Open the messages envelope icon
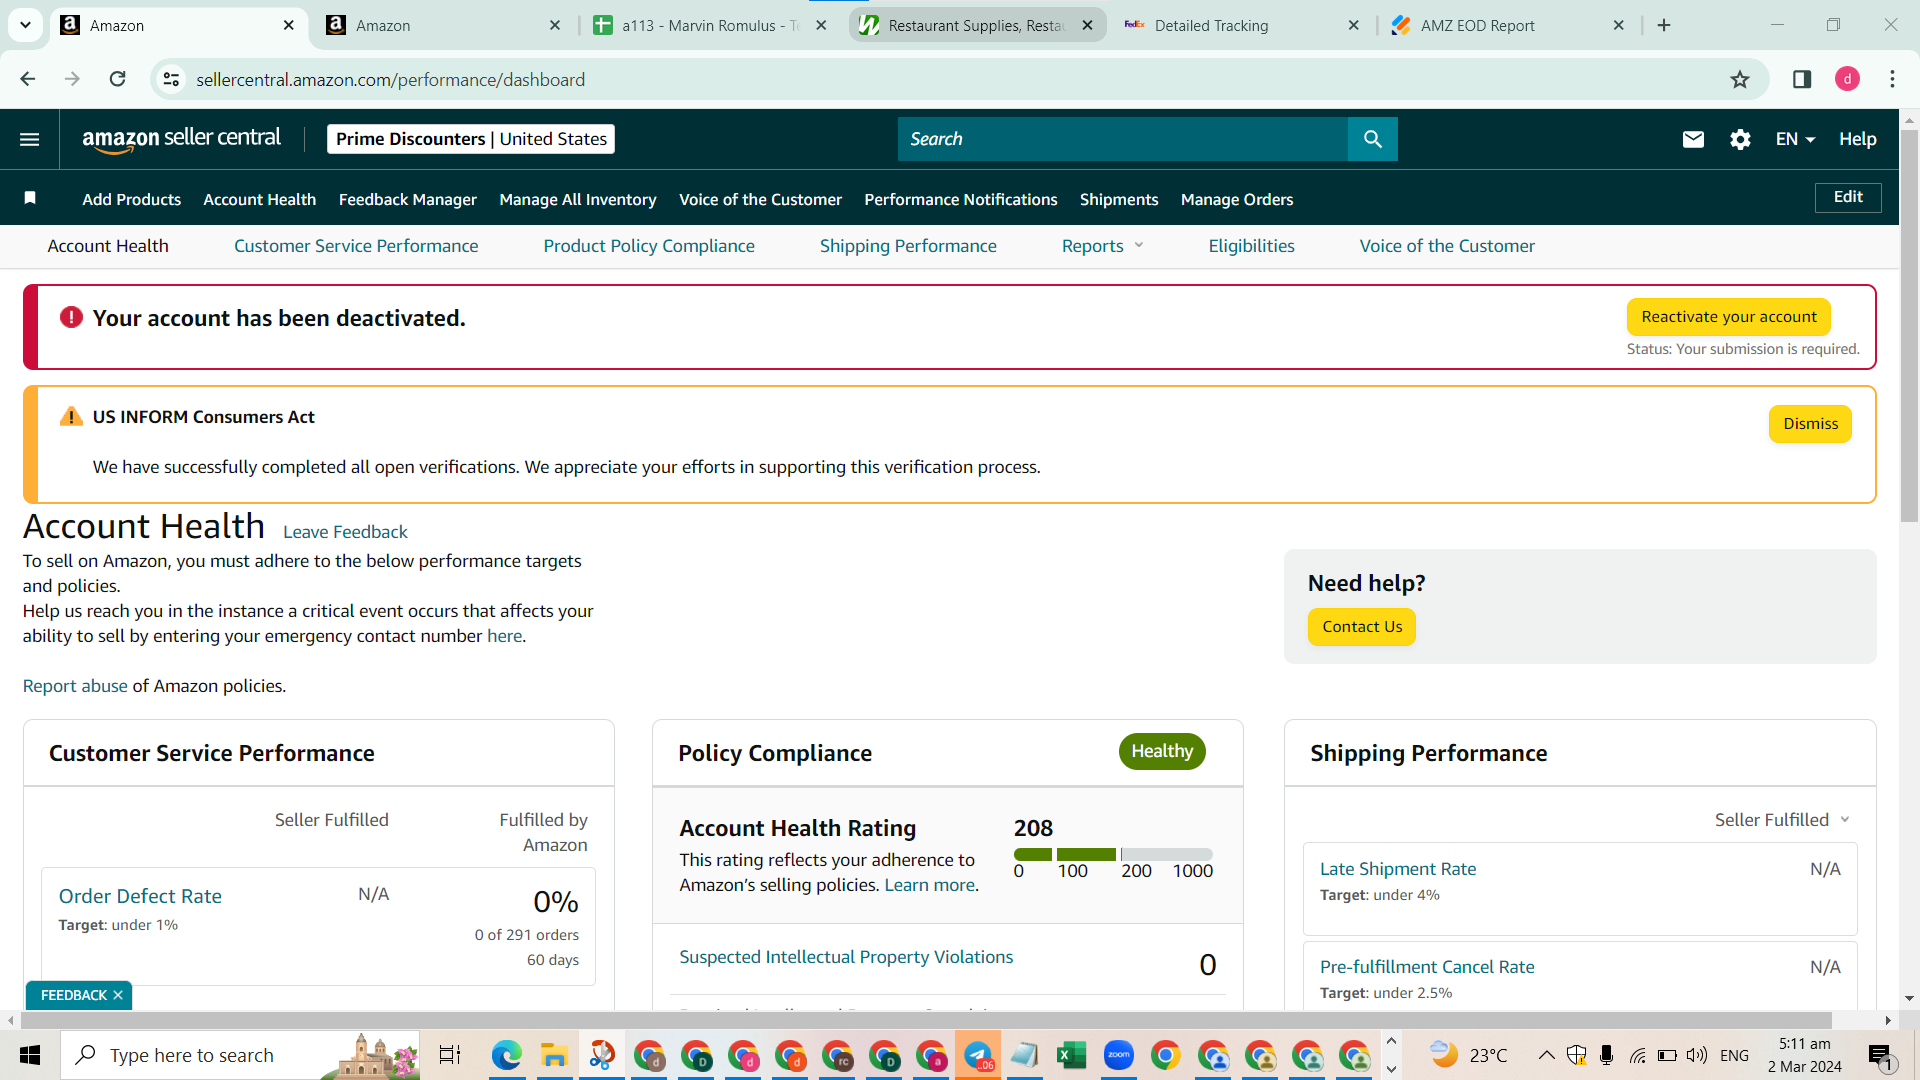The height and width of the screenshot is (1080, 1920). pyautogui.click(x=1693, y=139)
